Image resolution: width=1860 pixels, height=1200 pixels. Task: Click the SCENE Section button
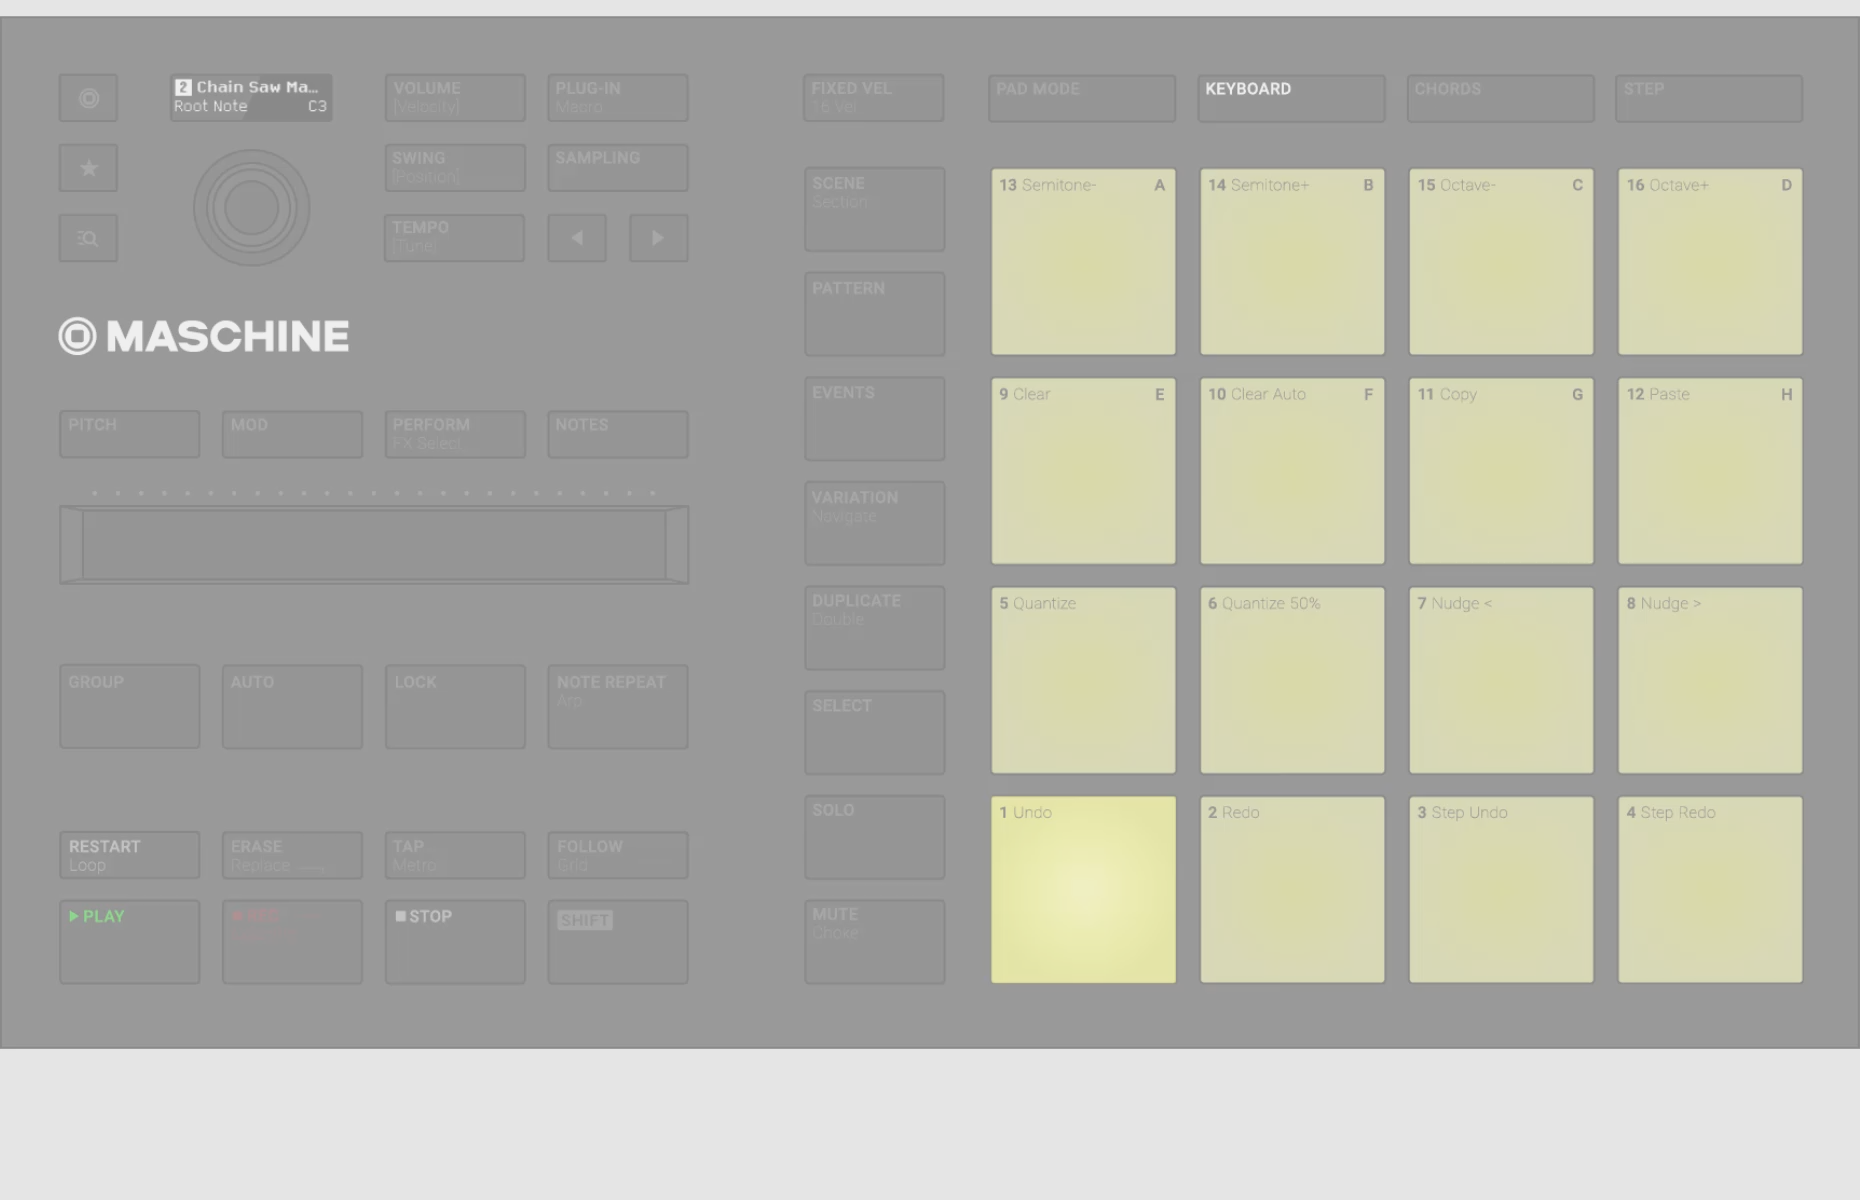[875, 209]
